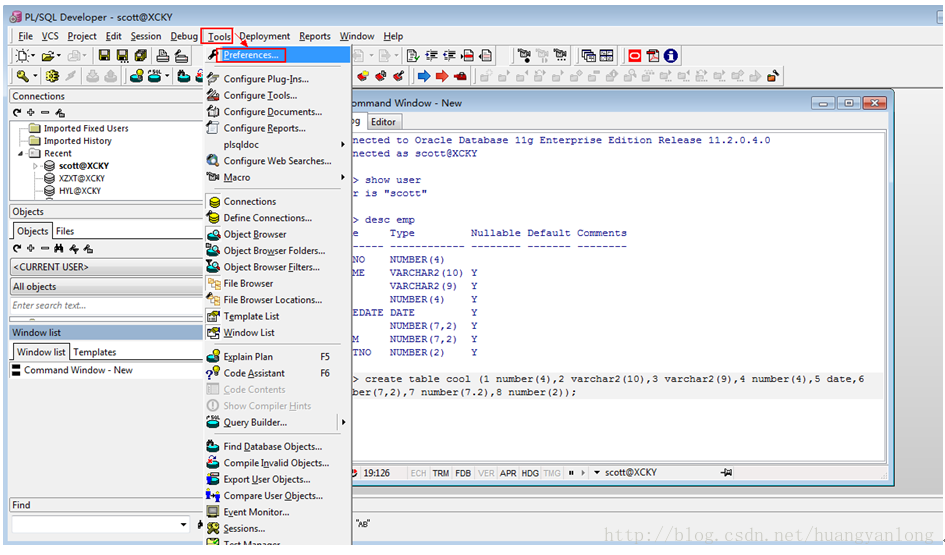The width and height of the screenshot is (945, 555).
Task: Open the Reports menu
Action: [x=315, y=36]
